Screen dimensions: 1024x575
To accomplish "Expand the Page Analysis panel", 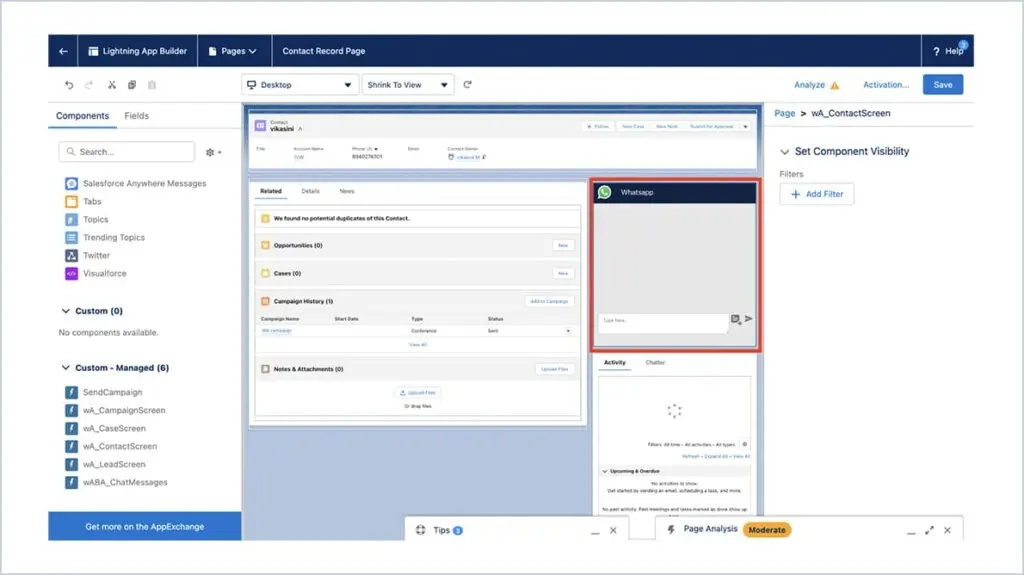I will tap(929, 530).
